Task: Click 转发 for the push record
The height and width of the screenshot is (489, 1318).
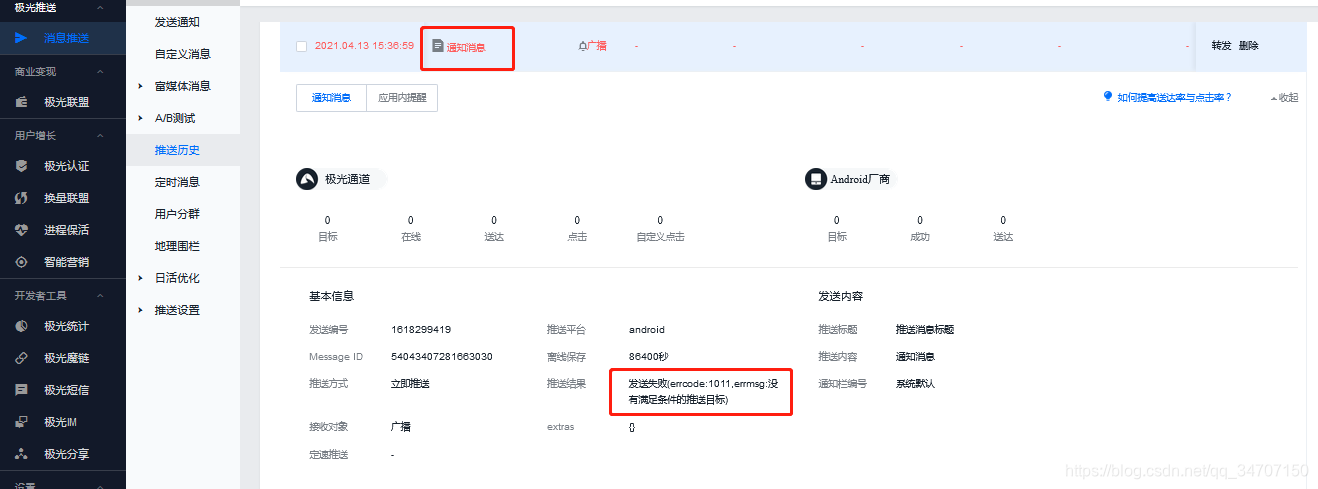Action: 1221,46
